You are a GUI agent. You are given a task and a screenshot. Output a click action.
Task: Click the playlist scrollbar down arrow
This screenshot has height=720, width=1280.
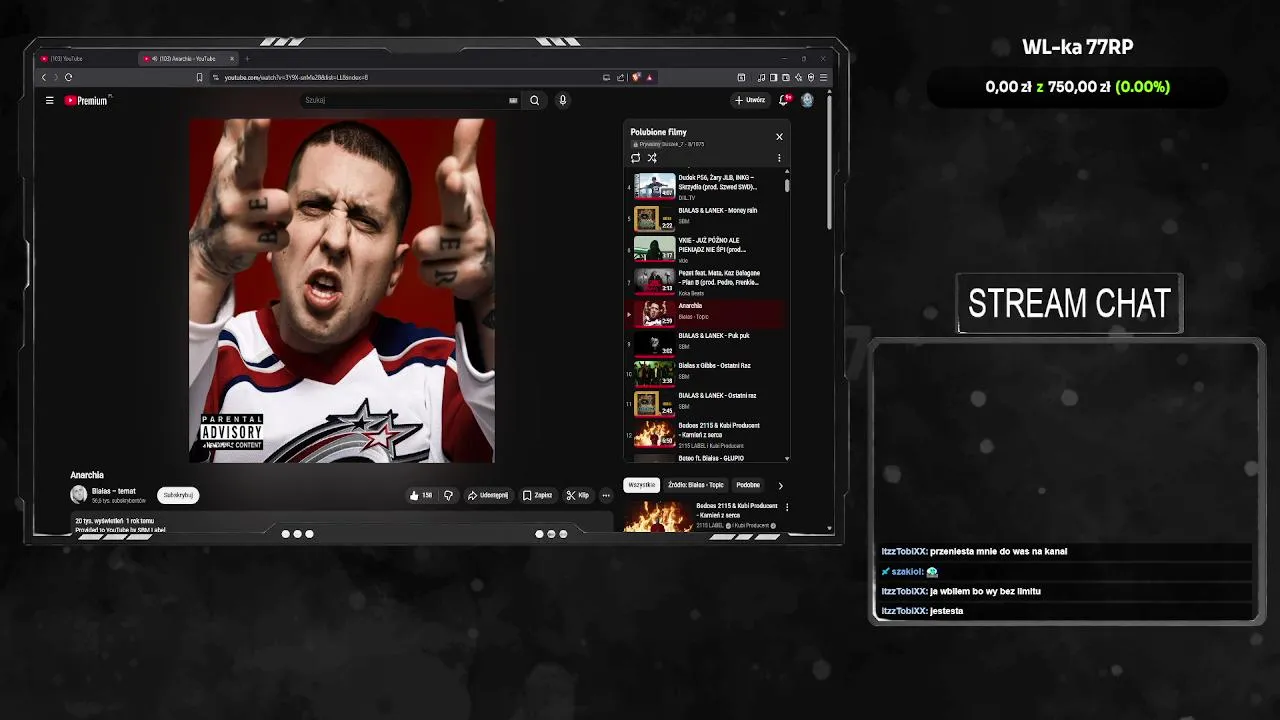[787, 458]
